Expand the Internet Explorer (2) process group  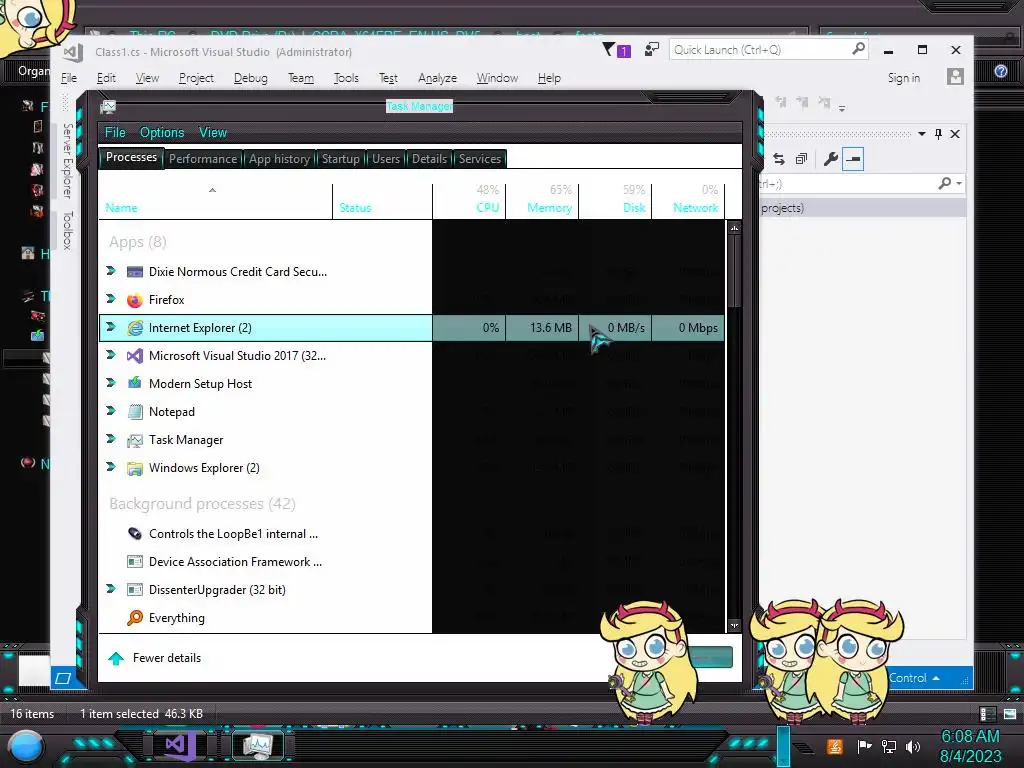point(111,327)
